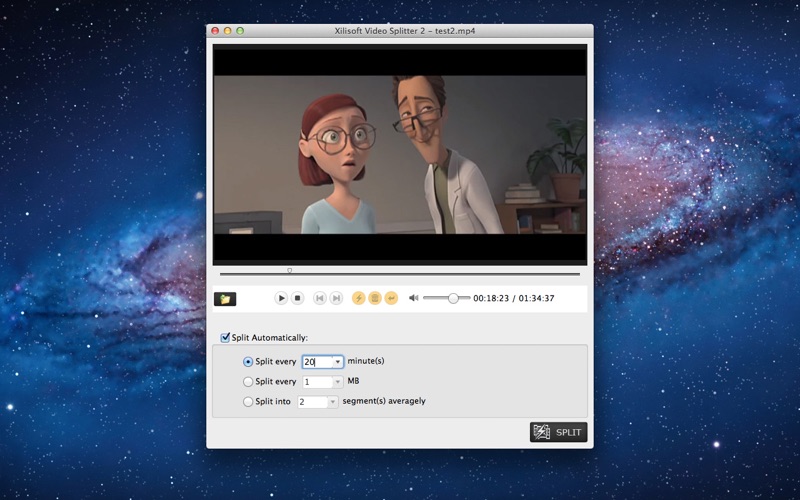800x500 pixels.
Task: Click the yellow trash delete icon
Action: tap(375, 298)
